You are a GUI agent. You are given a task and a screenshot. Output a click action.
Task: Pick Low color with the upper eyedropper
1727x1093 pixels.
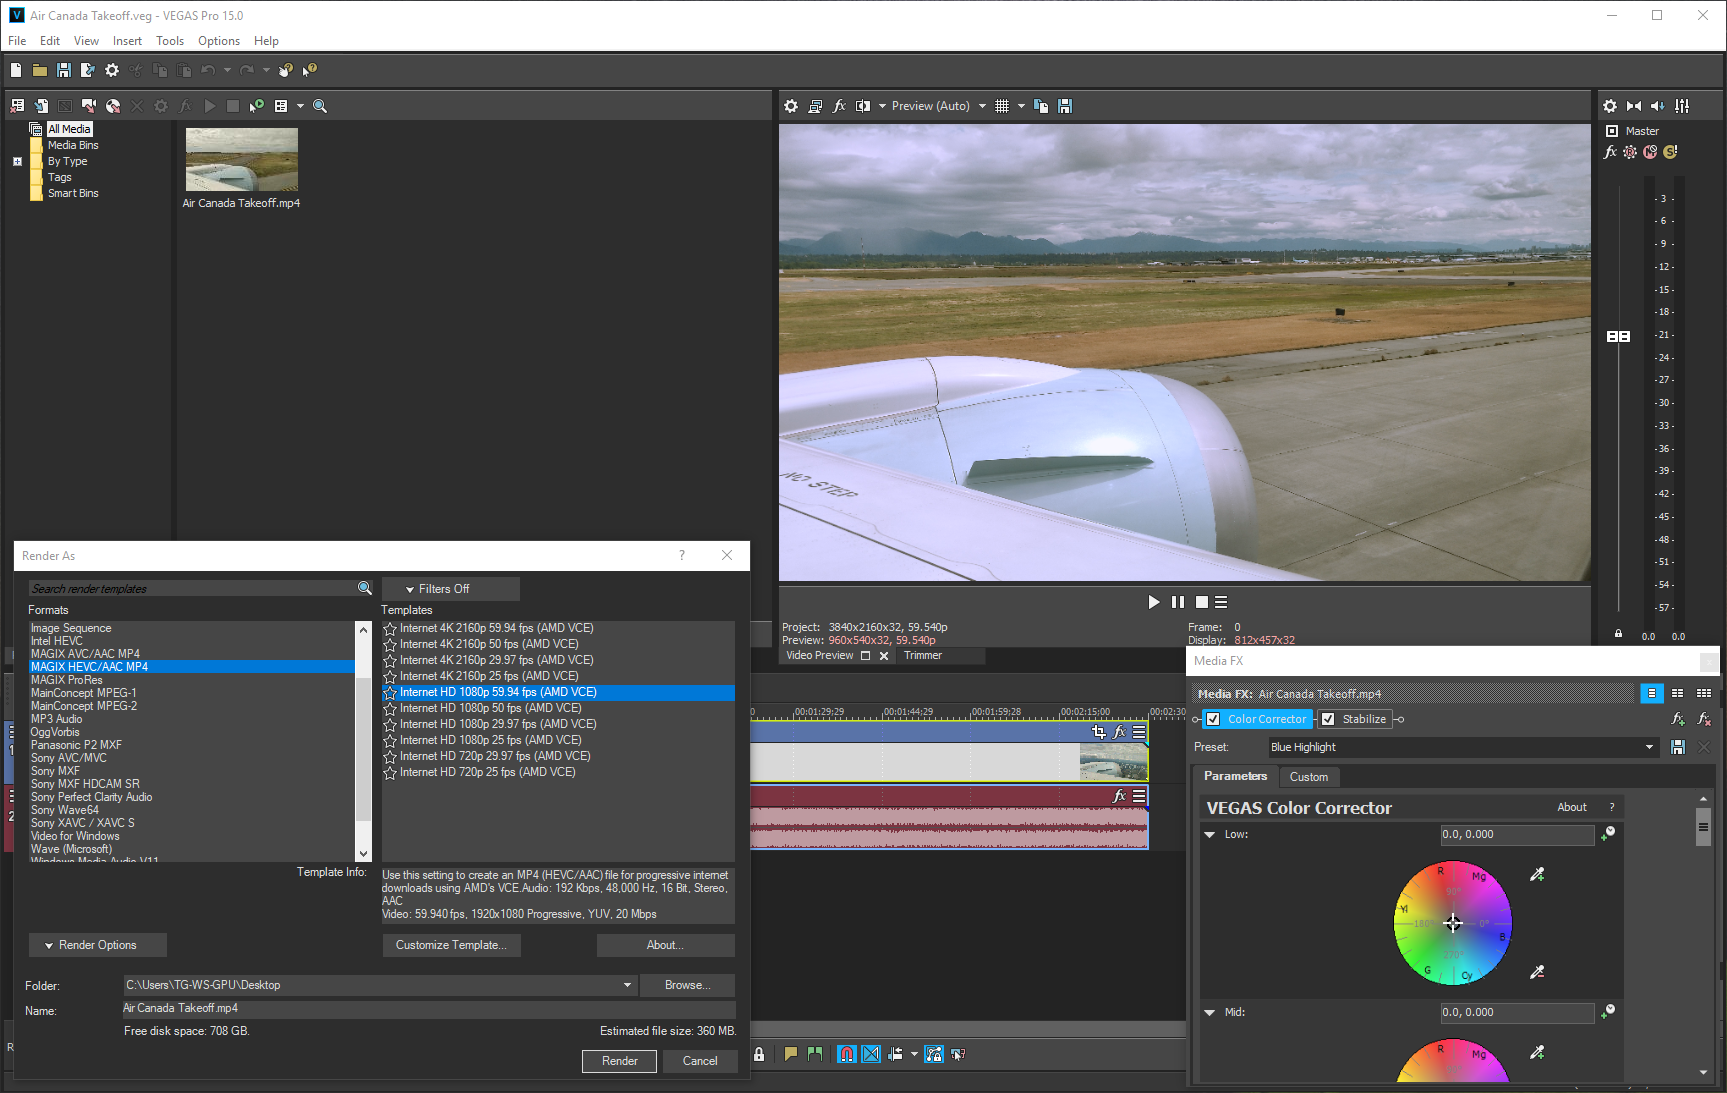[x=1537, y=874]
